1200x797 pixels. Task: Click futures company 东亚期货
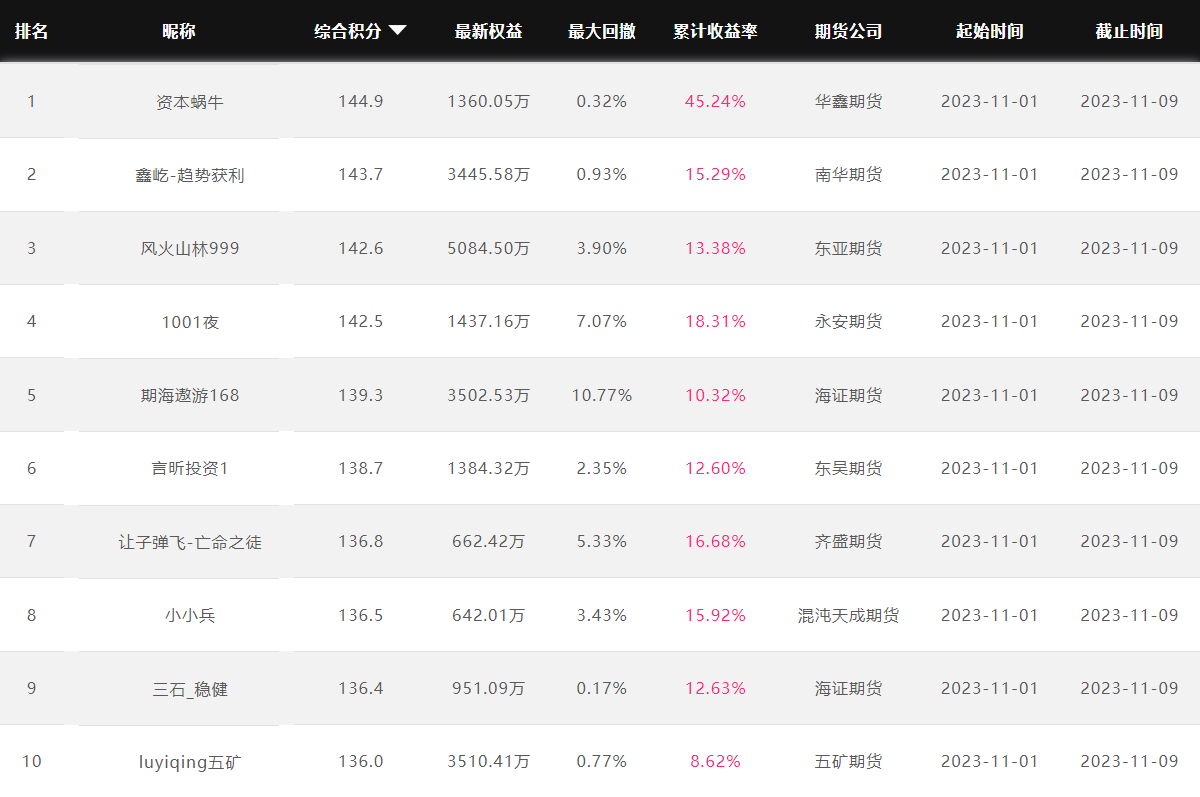point(848,248)
